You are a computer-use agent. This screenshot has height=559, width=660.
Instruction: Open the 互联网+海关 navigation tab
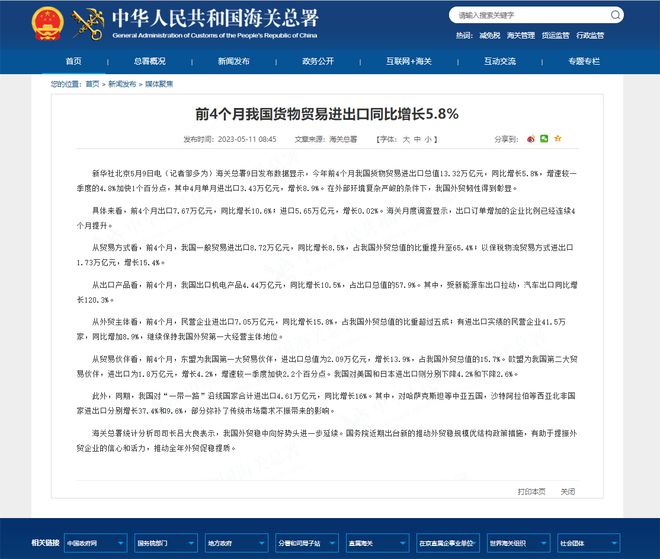pos(409,61)
